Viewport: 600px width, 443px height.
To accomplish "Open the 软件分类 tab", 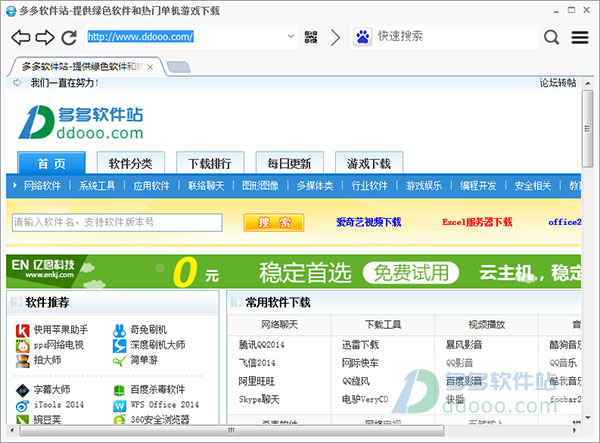I will (130, 163).
